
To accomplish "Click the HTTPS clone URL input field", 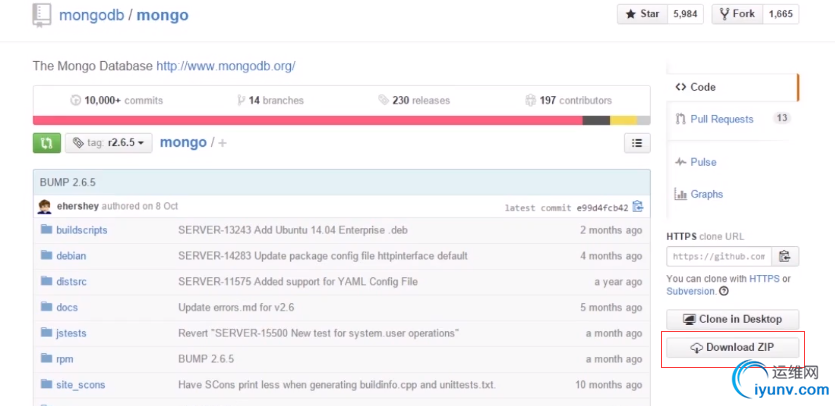I will tap(719, 256).
